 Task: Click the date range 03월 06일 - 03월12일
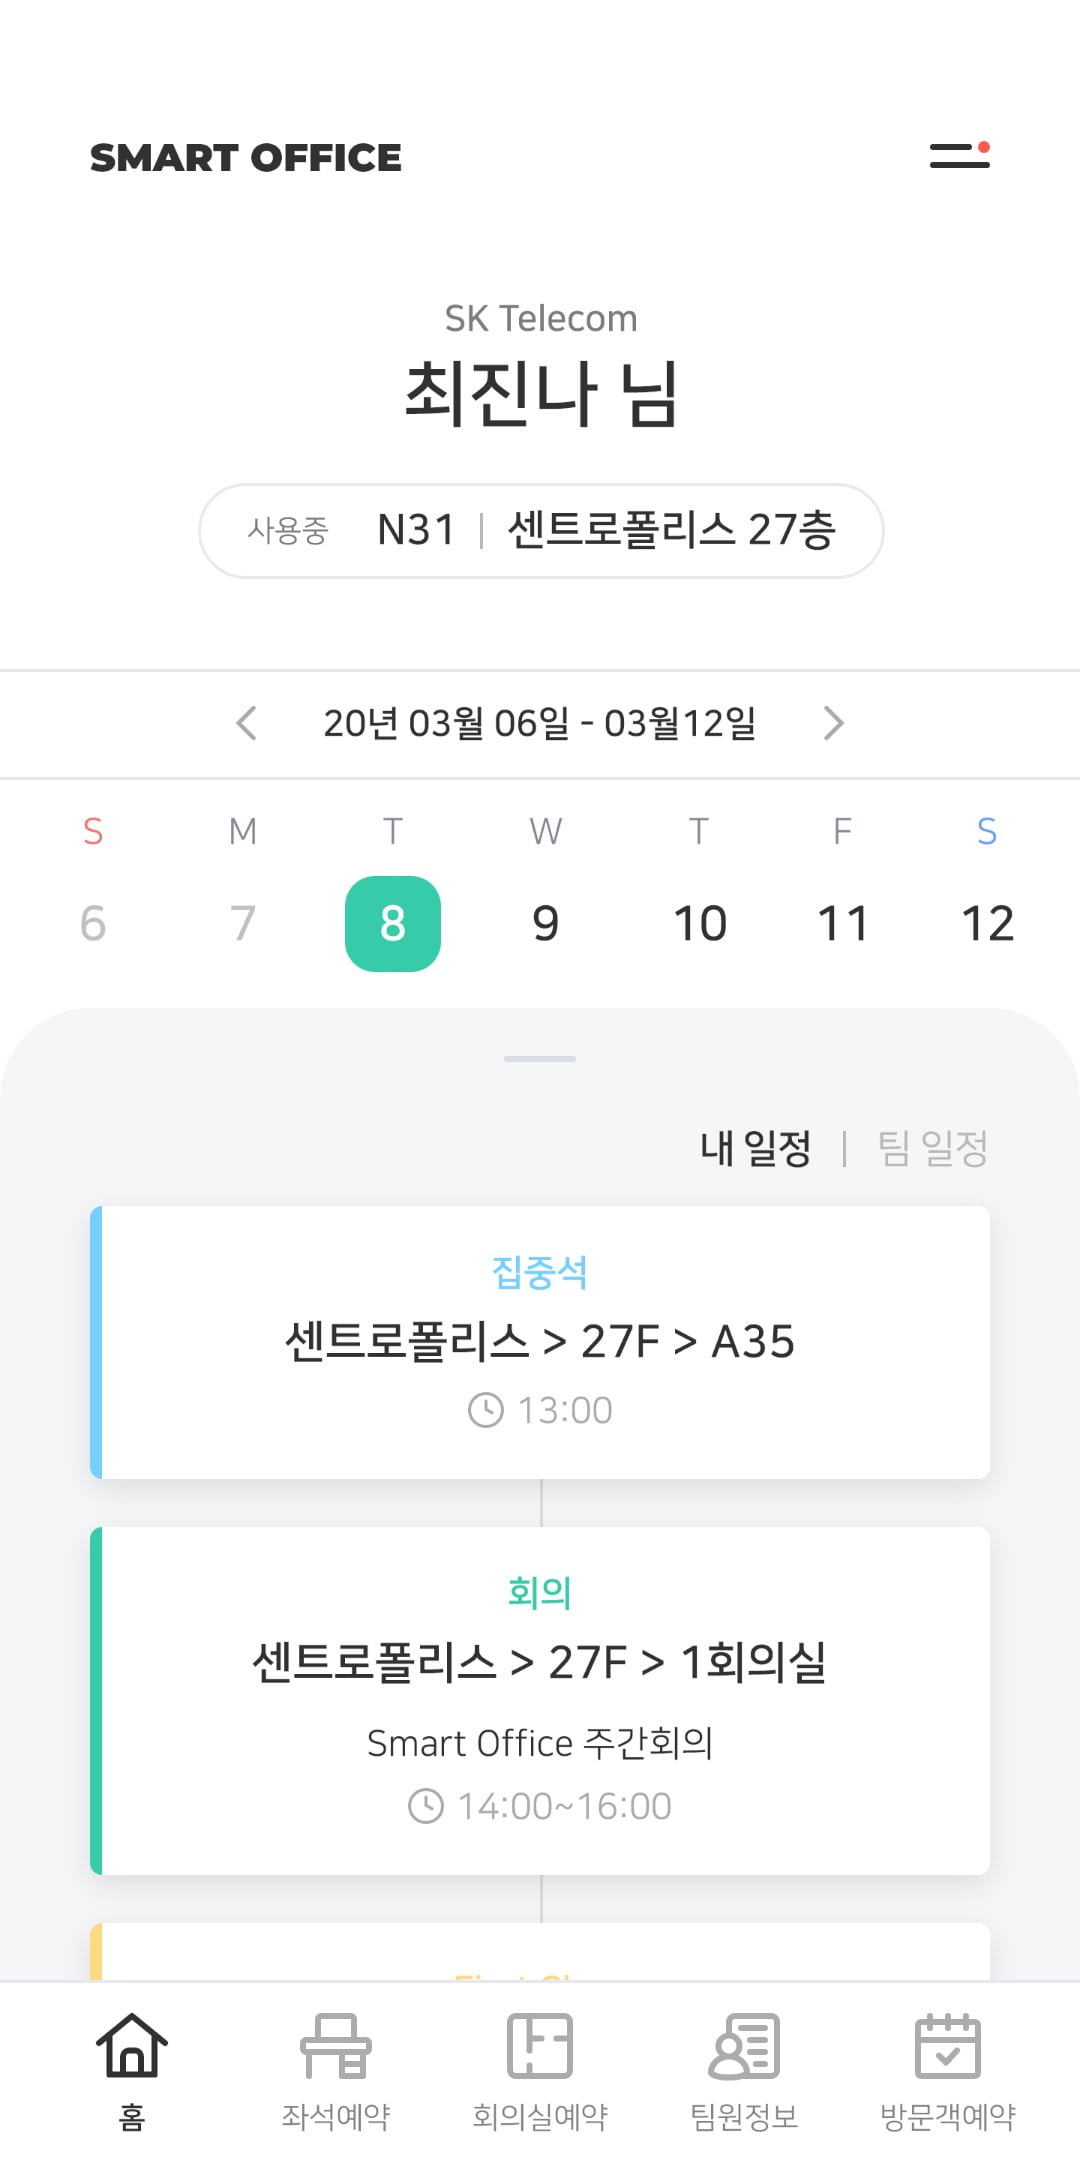click(x=540, y=723)
